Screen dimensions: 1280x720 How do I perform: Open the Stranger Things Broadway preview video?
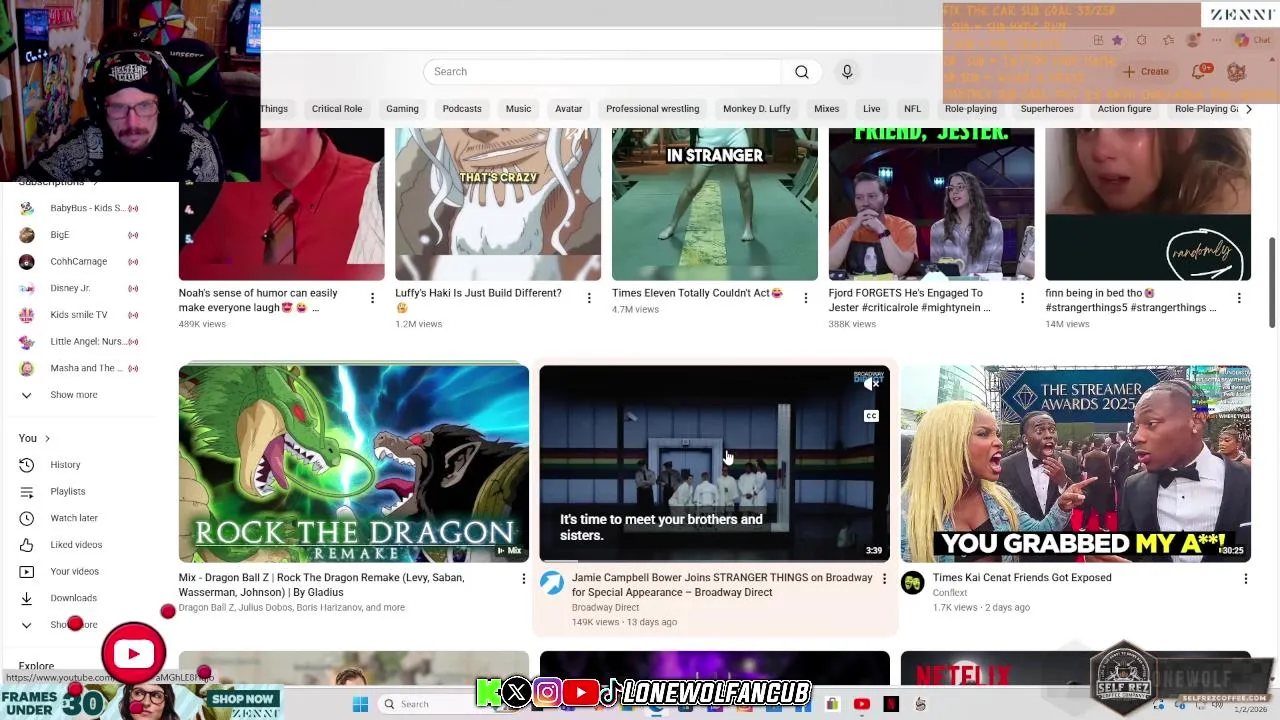click(714, 464)
